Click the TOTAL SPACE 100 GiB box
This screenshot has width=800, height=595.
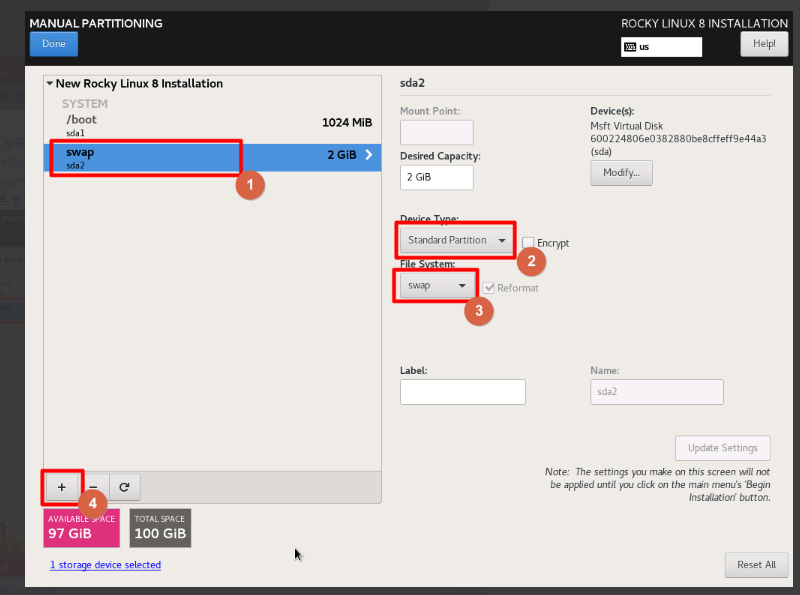point(160,528)
